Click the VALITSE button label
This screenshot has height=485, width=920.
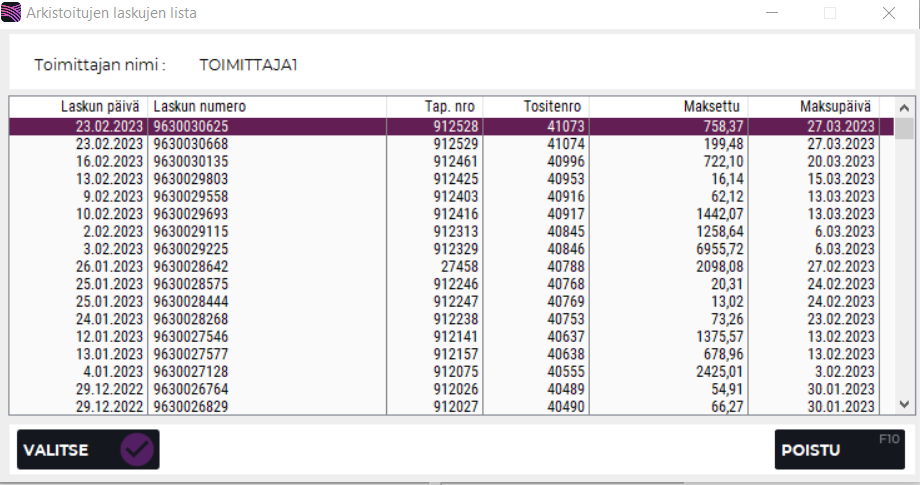(x=56, y=450)
